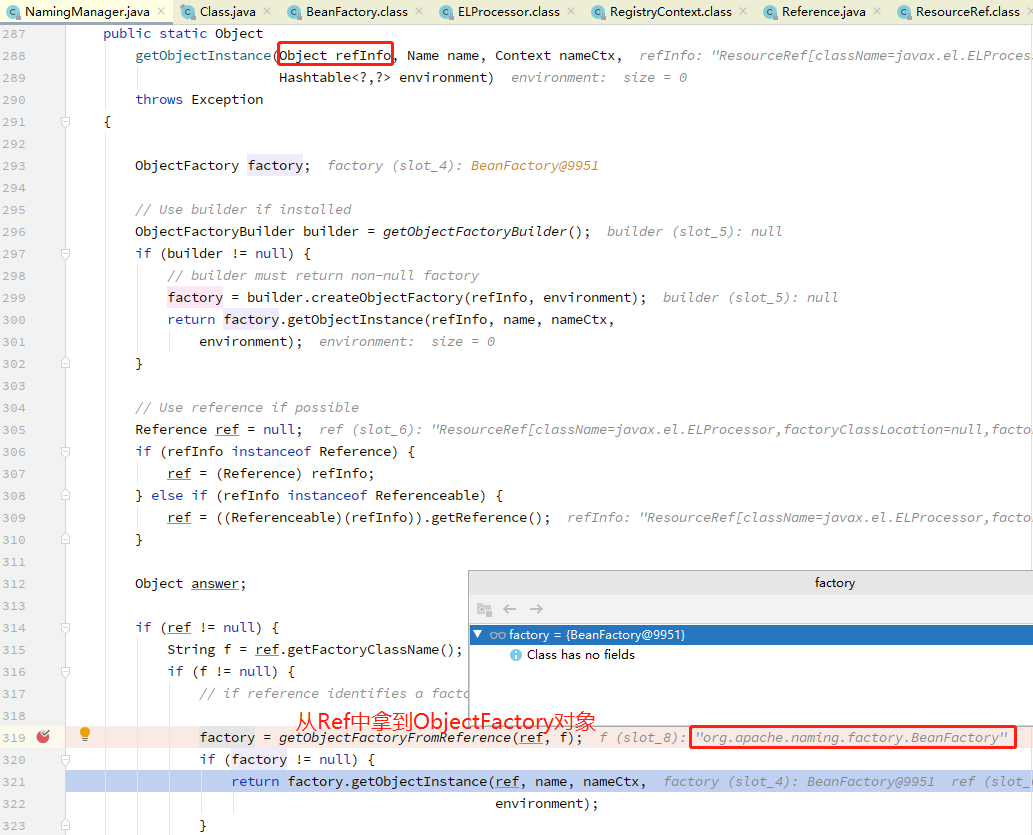Viewport: 1033px width, 835px height.
Task: Click the code-fold arrow at line 297
Action: (x=65, y=253)
